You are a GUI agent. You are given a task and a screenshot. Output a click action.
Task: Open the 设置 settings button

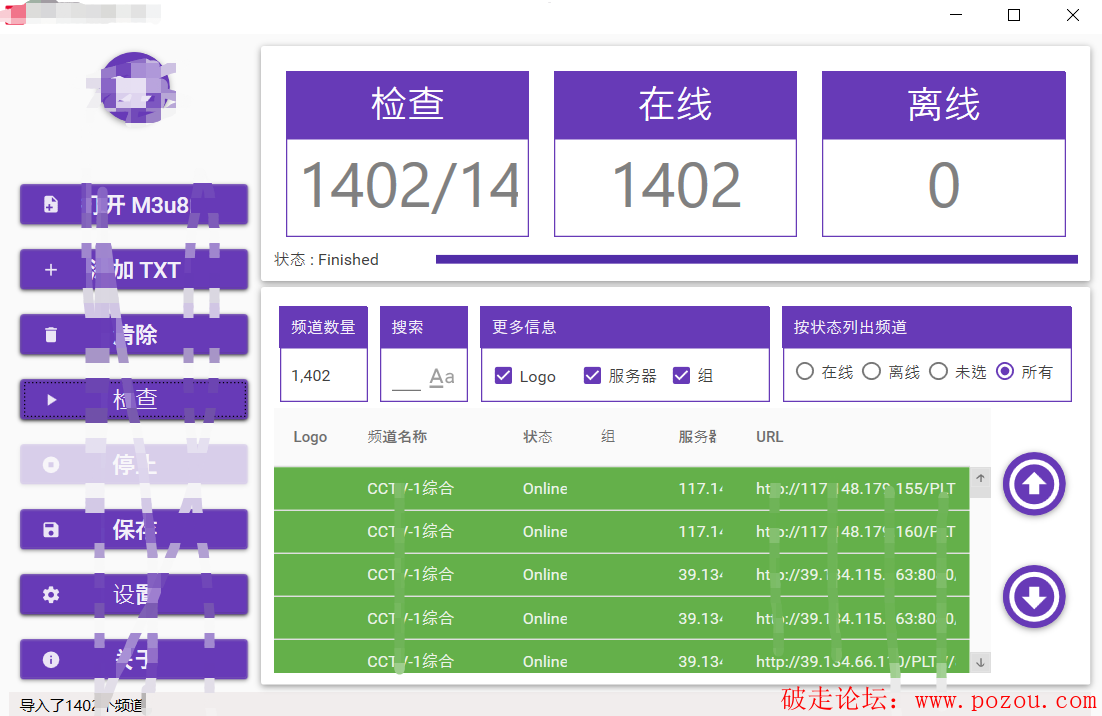click(134, 594)
